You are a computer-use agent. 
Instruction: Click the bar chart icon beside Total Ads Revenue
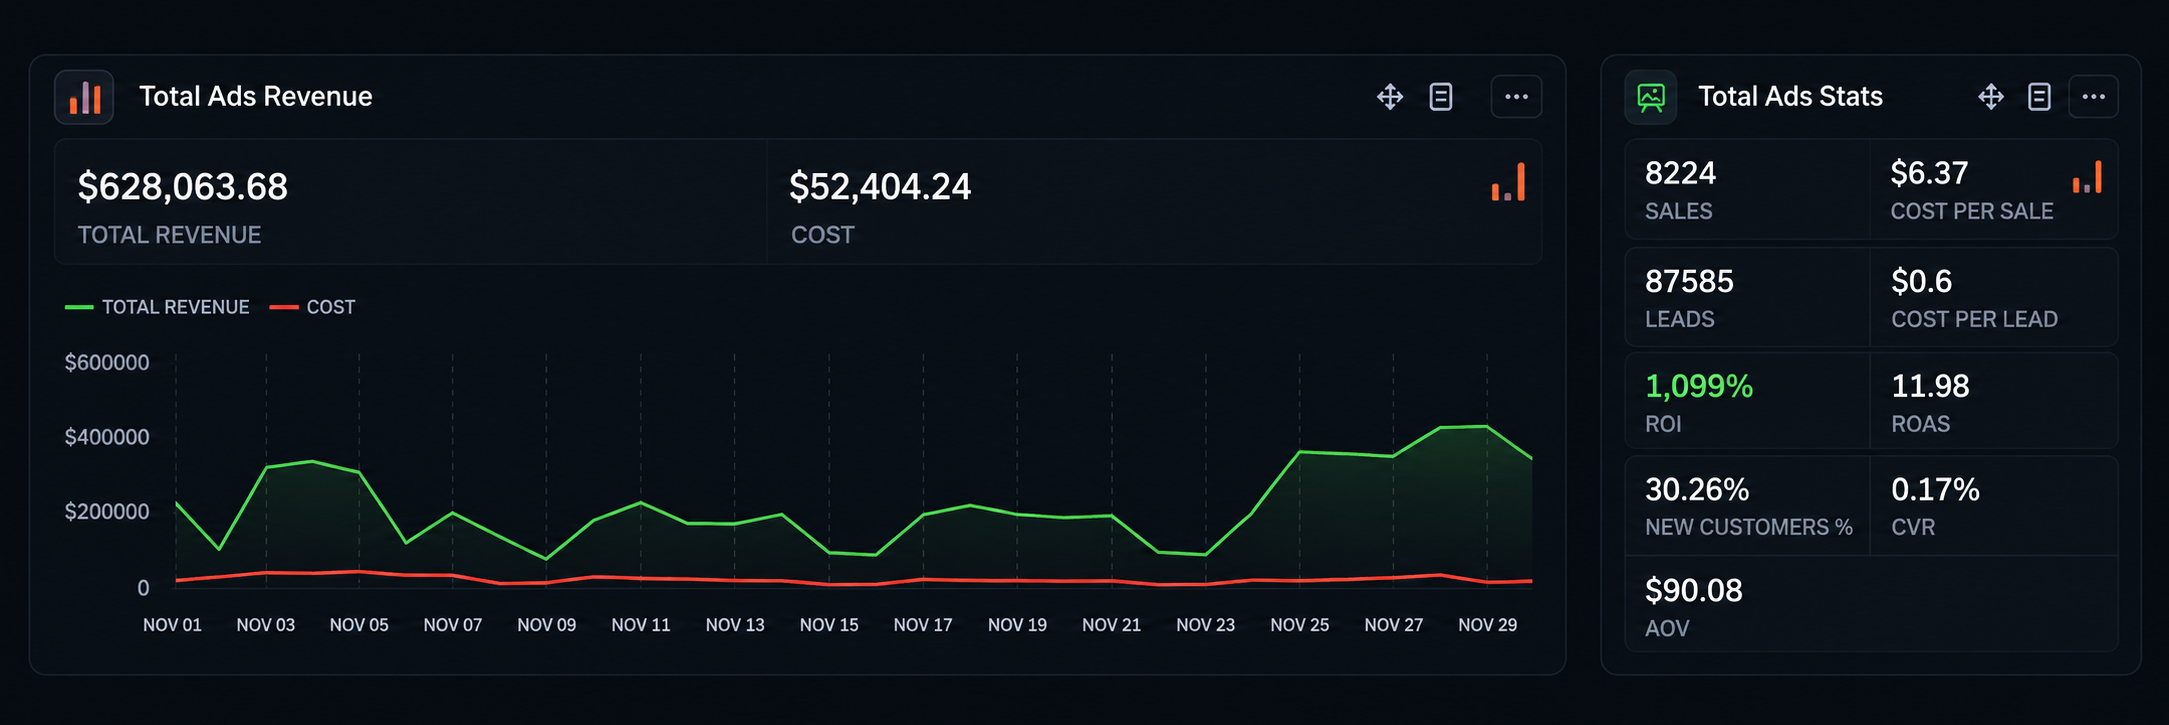click(x=84, y=97)
